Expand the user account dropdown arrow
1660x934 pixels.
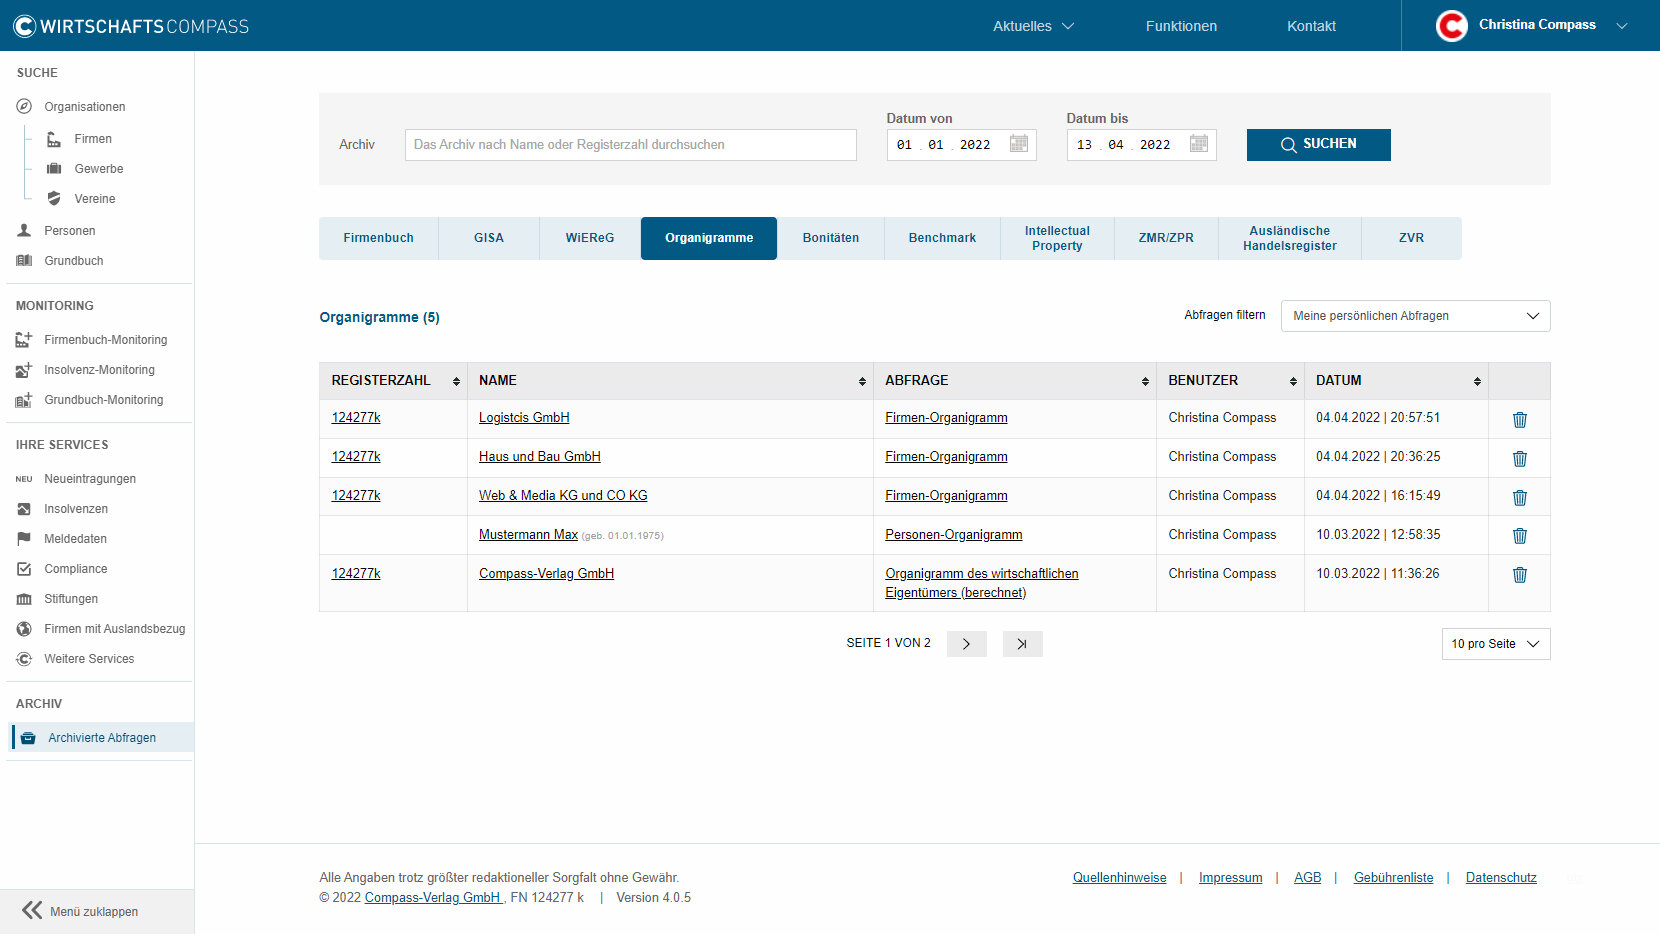[x=1621, y=26]
